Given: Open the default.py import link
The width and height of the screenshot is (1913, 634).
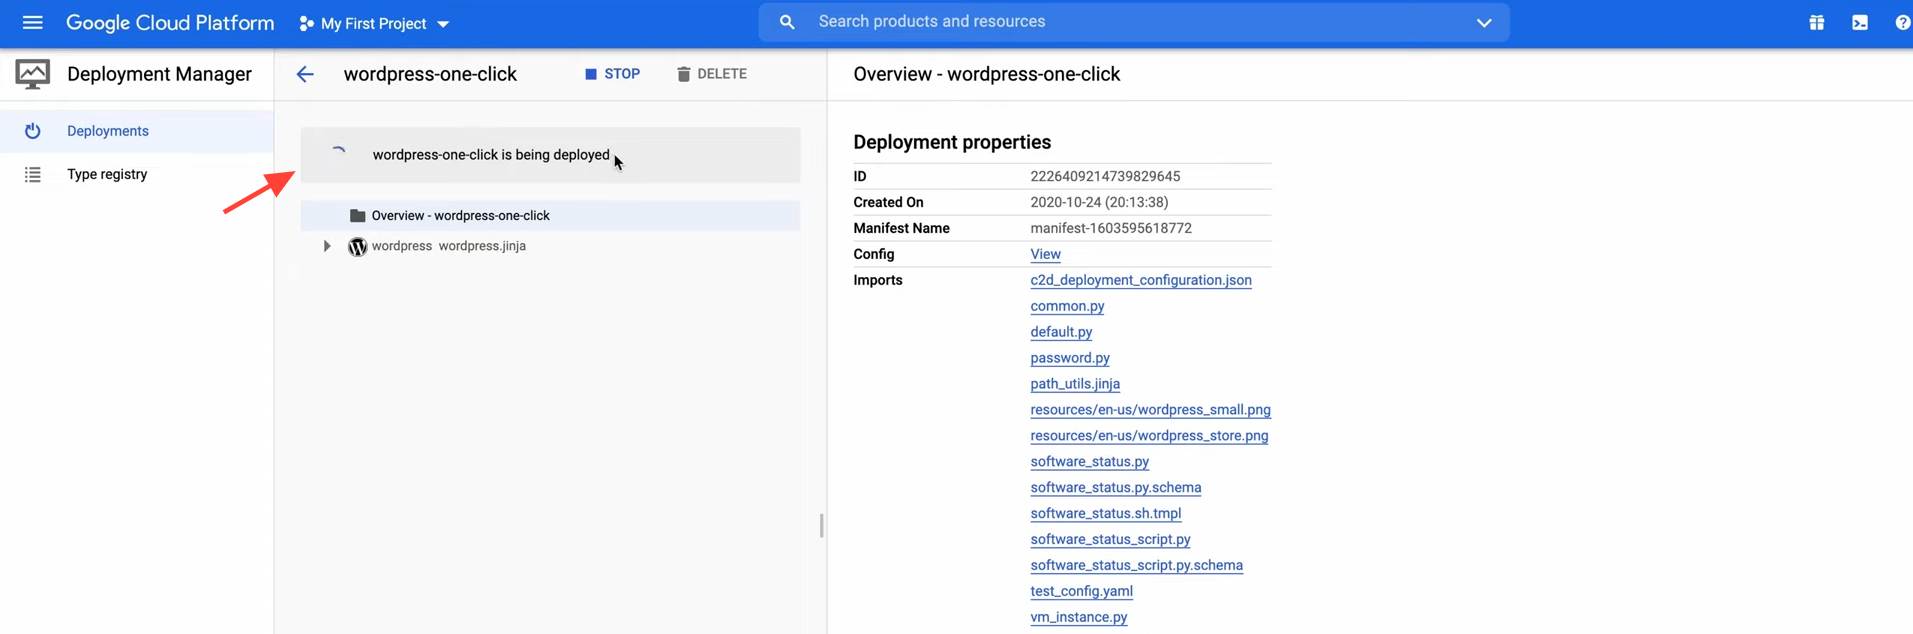Looking at the screenshot, I should (1061, 332).
